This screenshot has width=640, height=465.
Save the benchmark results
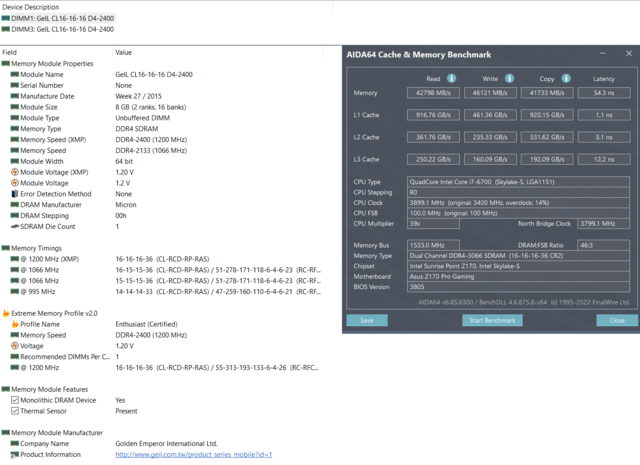pyautogui.click(x=366, y=320)
